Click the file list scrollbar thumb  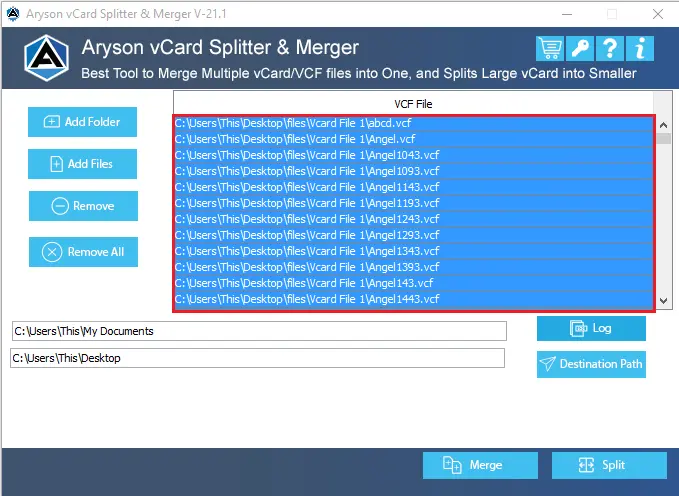pyautogui.click(x=663, y=139)
